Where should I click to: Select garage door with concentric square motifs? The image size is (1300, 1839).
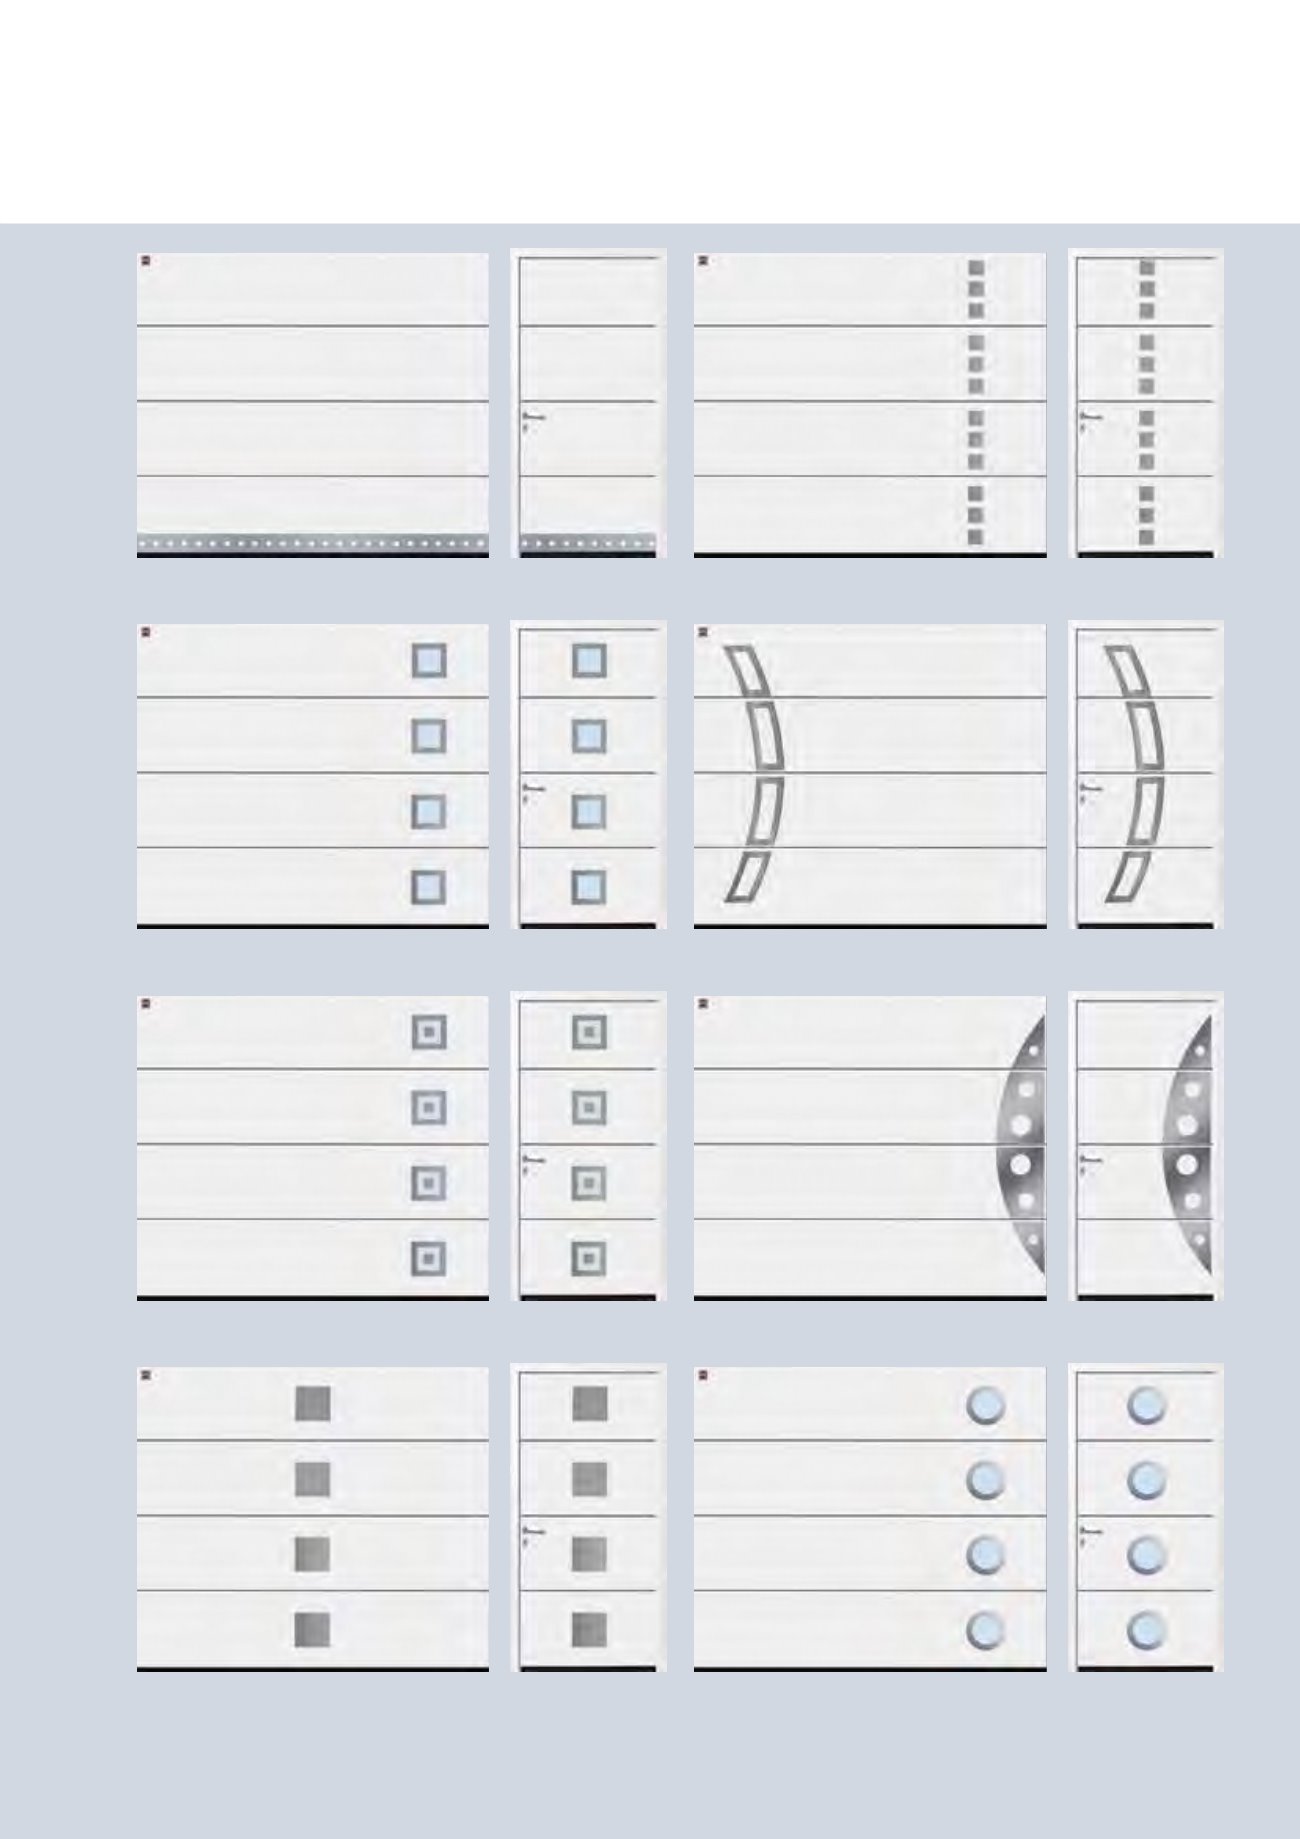(x=313, y=1148)
